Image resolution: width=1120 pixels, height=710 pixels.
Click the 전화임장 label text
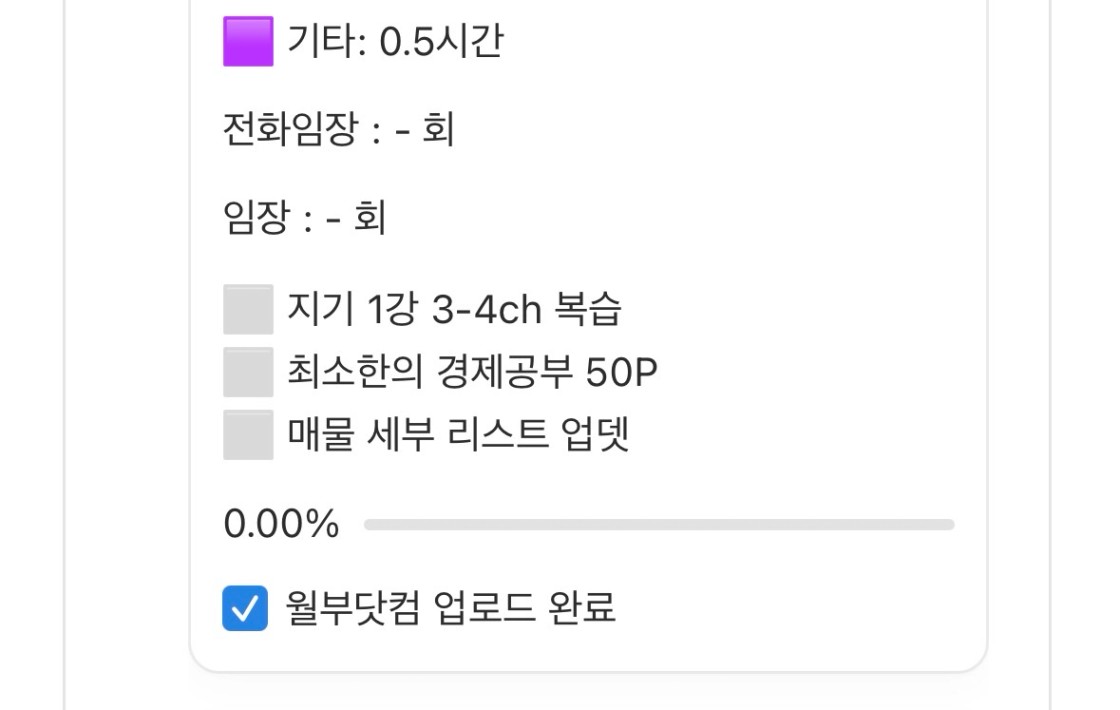(x=289, y=130)
